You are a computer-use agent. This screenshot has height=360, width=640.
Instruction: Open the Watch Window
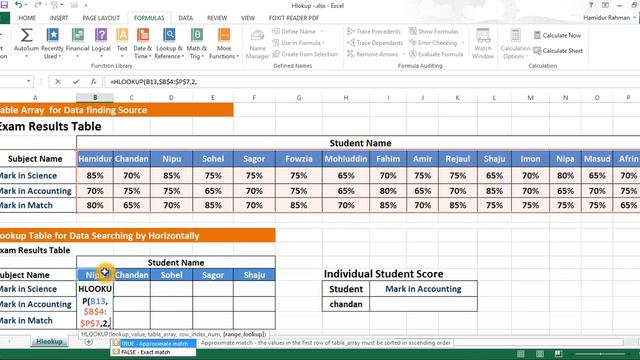(x=483, y=44)
